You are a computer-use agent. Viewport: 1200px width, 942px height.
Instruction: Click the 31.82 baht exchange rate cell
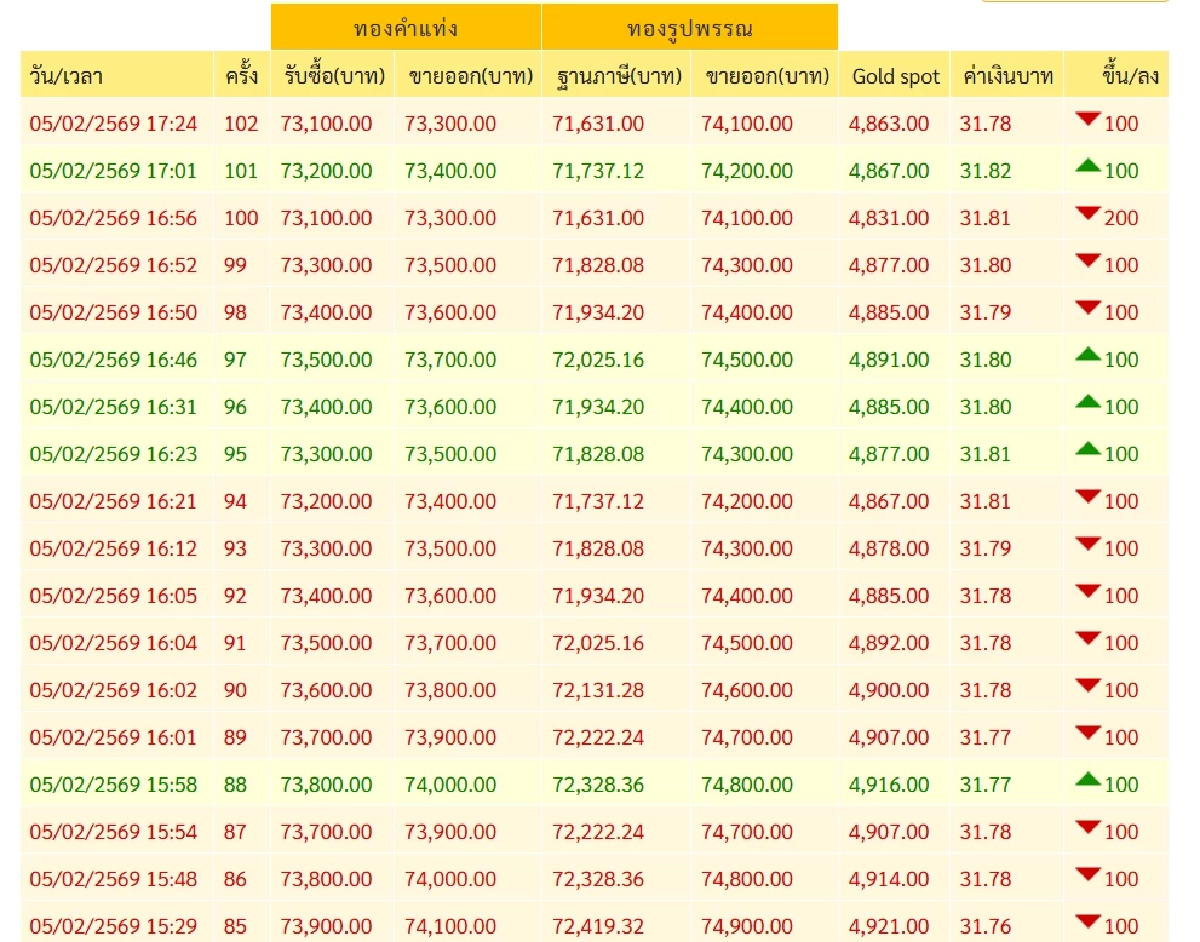tap(985, 171)
